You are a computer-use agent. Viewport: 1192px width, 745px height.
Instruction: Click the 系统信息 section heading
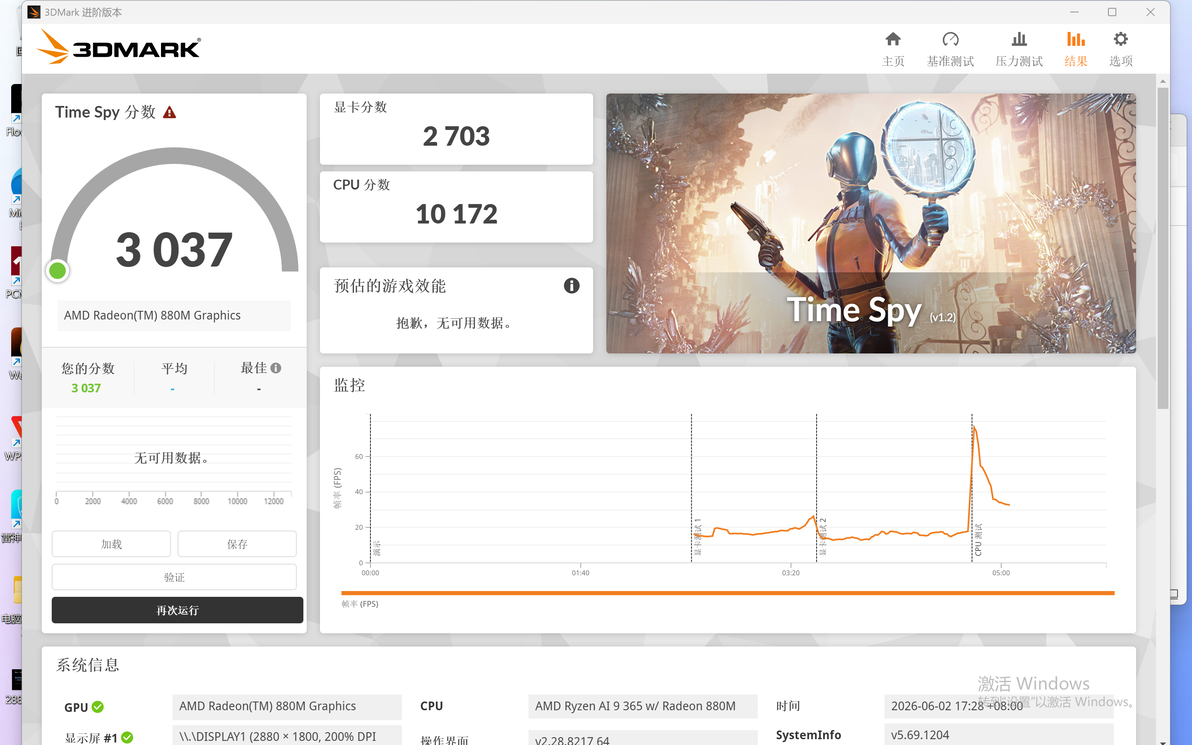tap(87, 665)
